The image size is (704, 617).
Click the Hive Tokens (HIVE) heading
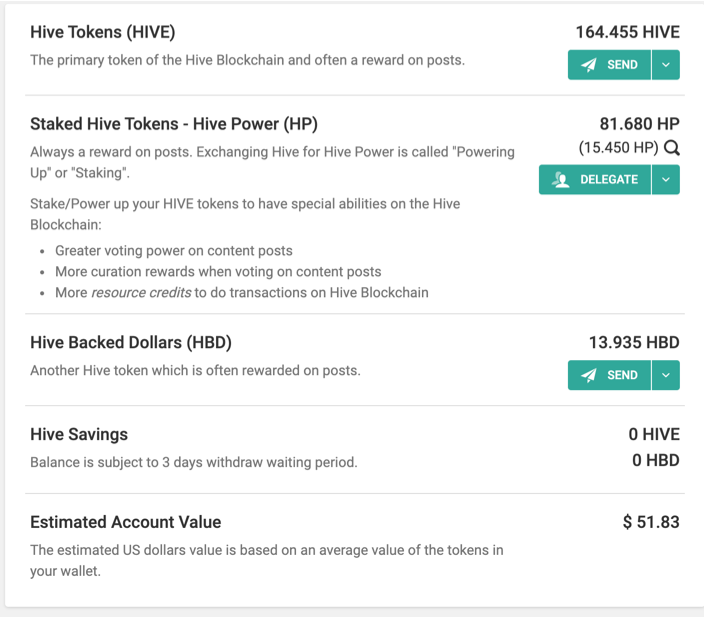coord(103,32)
